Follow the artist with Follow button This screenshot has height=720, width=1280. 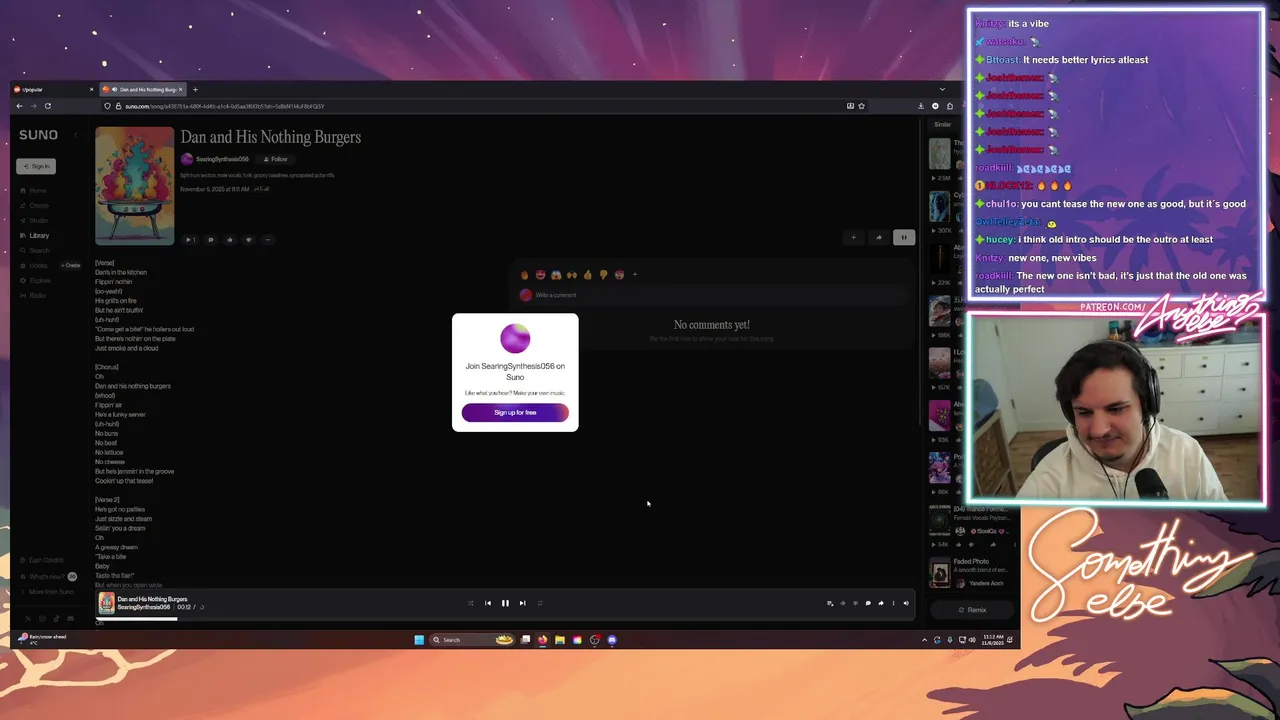[x=275, y=159]
